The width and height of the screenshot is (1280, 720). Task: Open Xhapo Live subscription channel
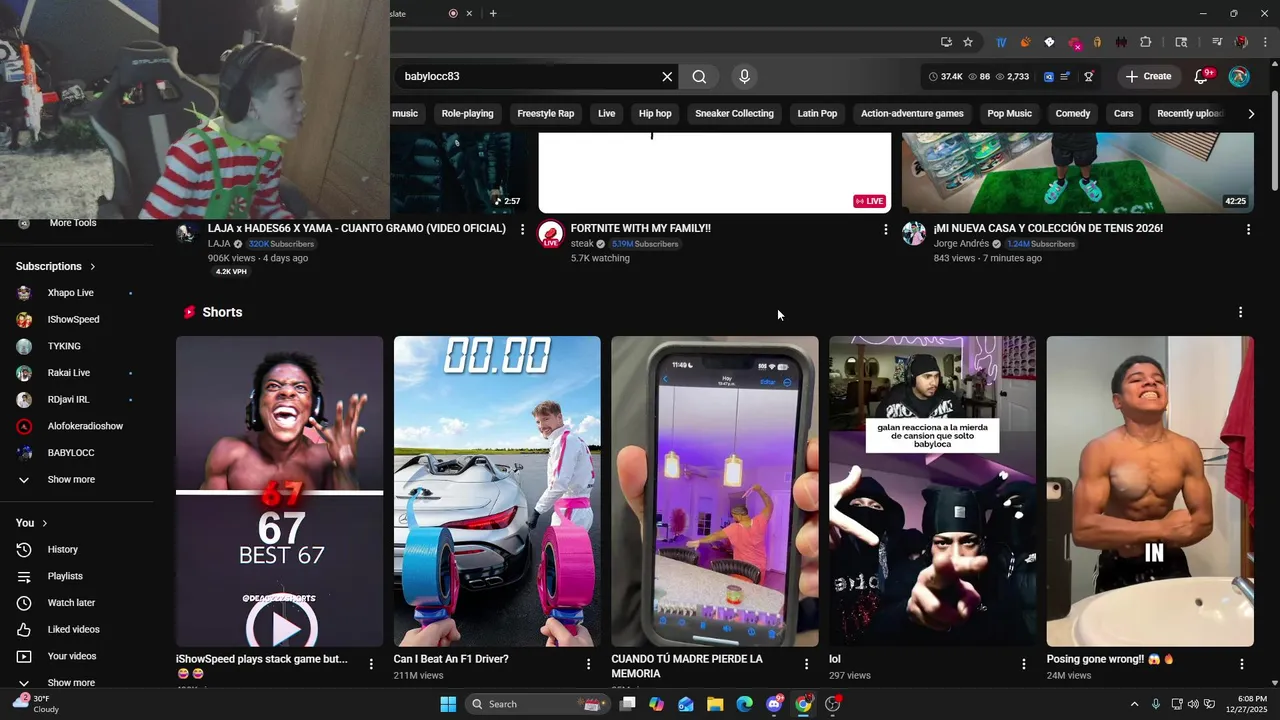(71, 293)
